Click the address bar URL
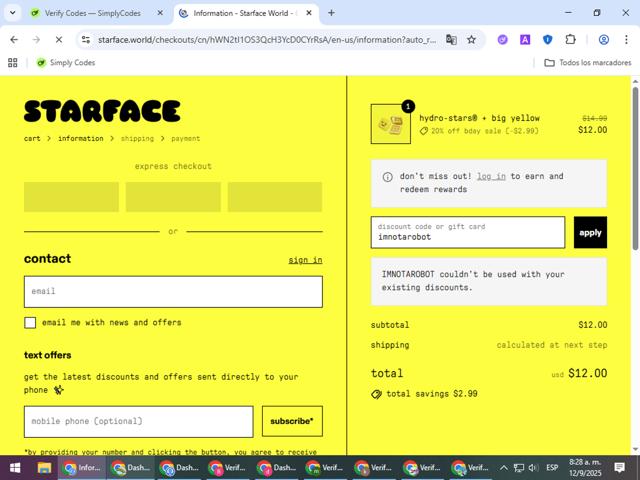Viewport: 640px width, 480px height. pyautogui.click(x=267, y=40)
